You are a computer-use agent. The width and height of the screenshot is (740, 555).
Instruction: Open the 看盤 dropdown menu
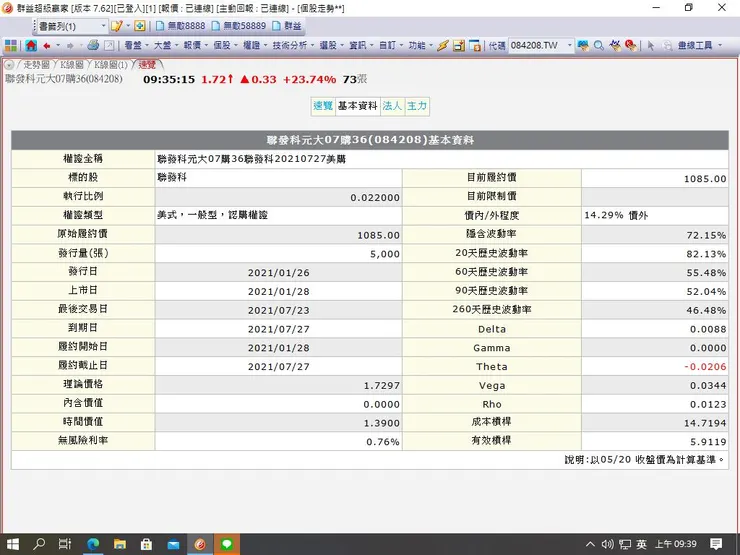tap(136, 45)
